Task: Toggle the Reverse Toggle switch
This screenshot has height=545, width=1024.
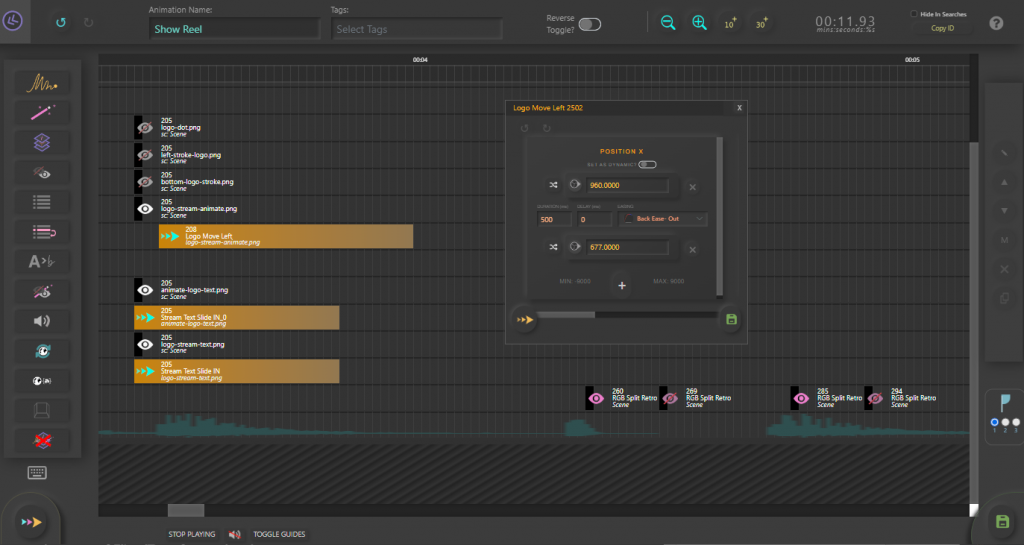Action: (590, 24)
